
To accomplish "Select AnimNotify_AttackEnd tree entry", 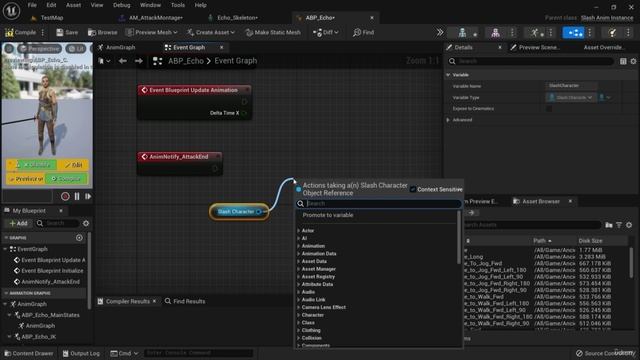I will click(50, 282).
